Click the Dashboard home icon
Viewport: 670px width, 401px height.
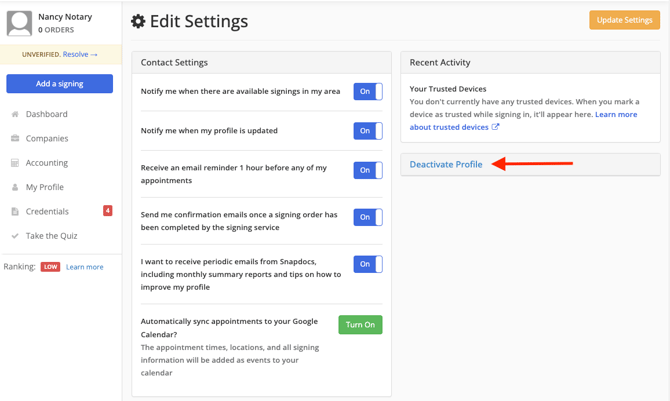pyautogui.click(x=15, y=114)
